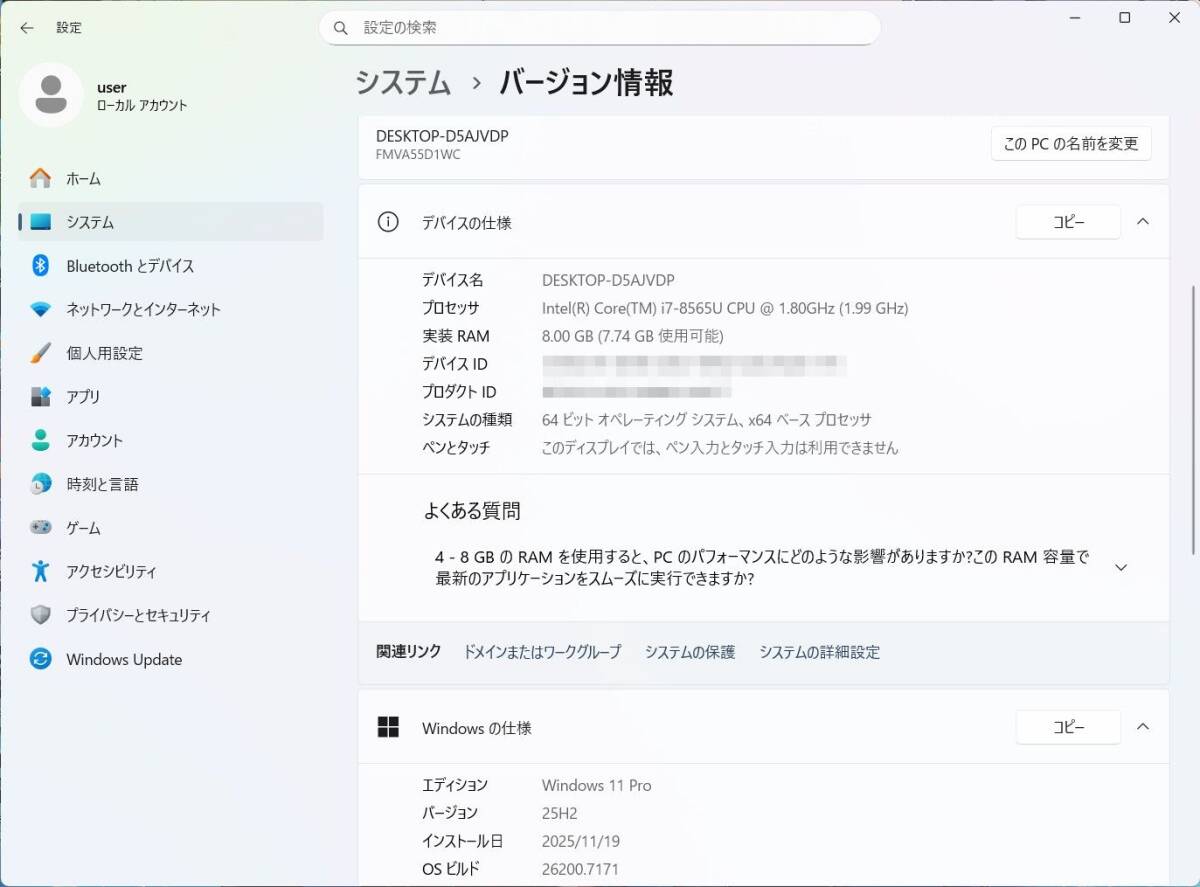Open the アクセシビリティ figure icon
The width and height of the screenshot is (1200, 887).
pyautogui.click(x=40, y=572)
